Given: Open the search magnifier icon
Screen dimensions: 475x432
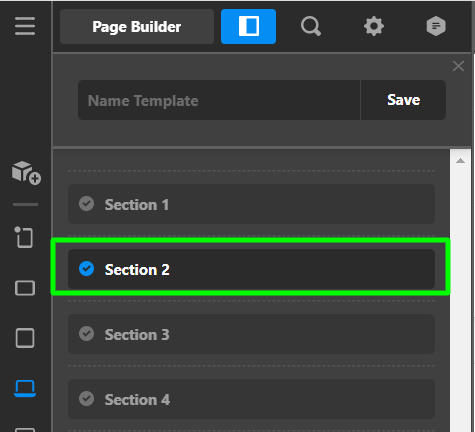Looking at the screenshot, I should click(311, 26).
